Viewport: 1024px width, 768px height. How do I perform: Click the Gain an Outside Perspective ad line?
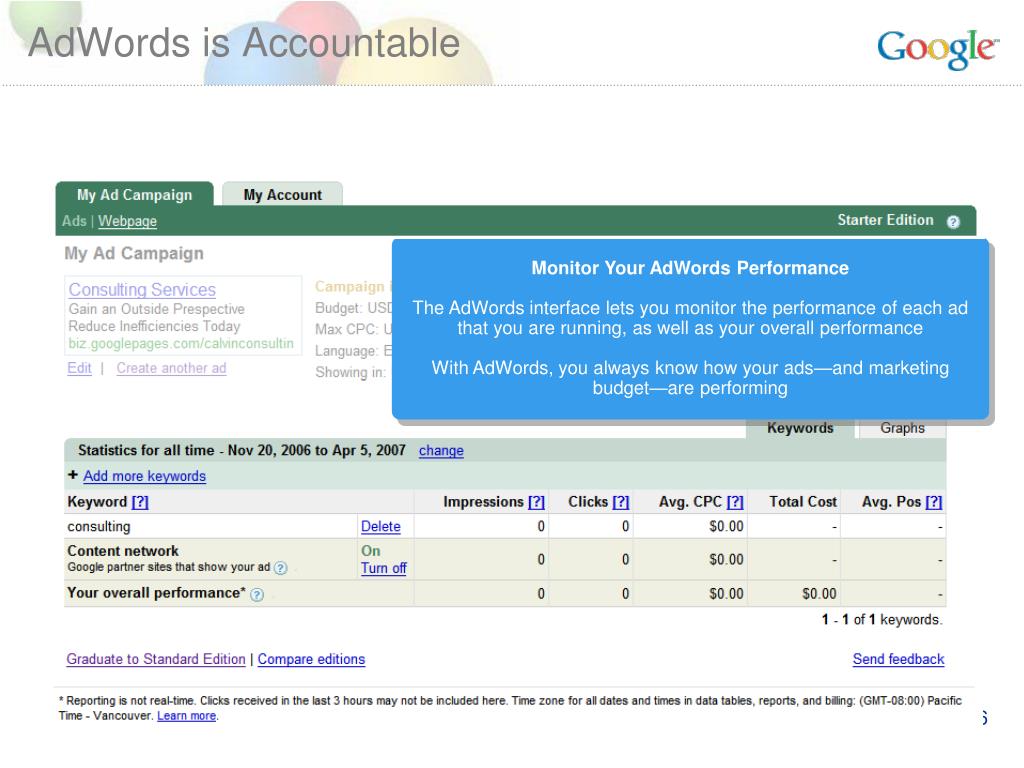pyautogui.click(x=157, y=309)
